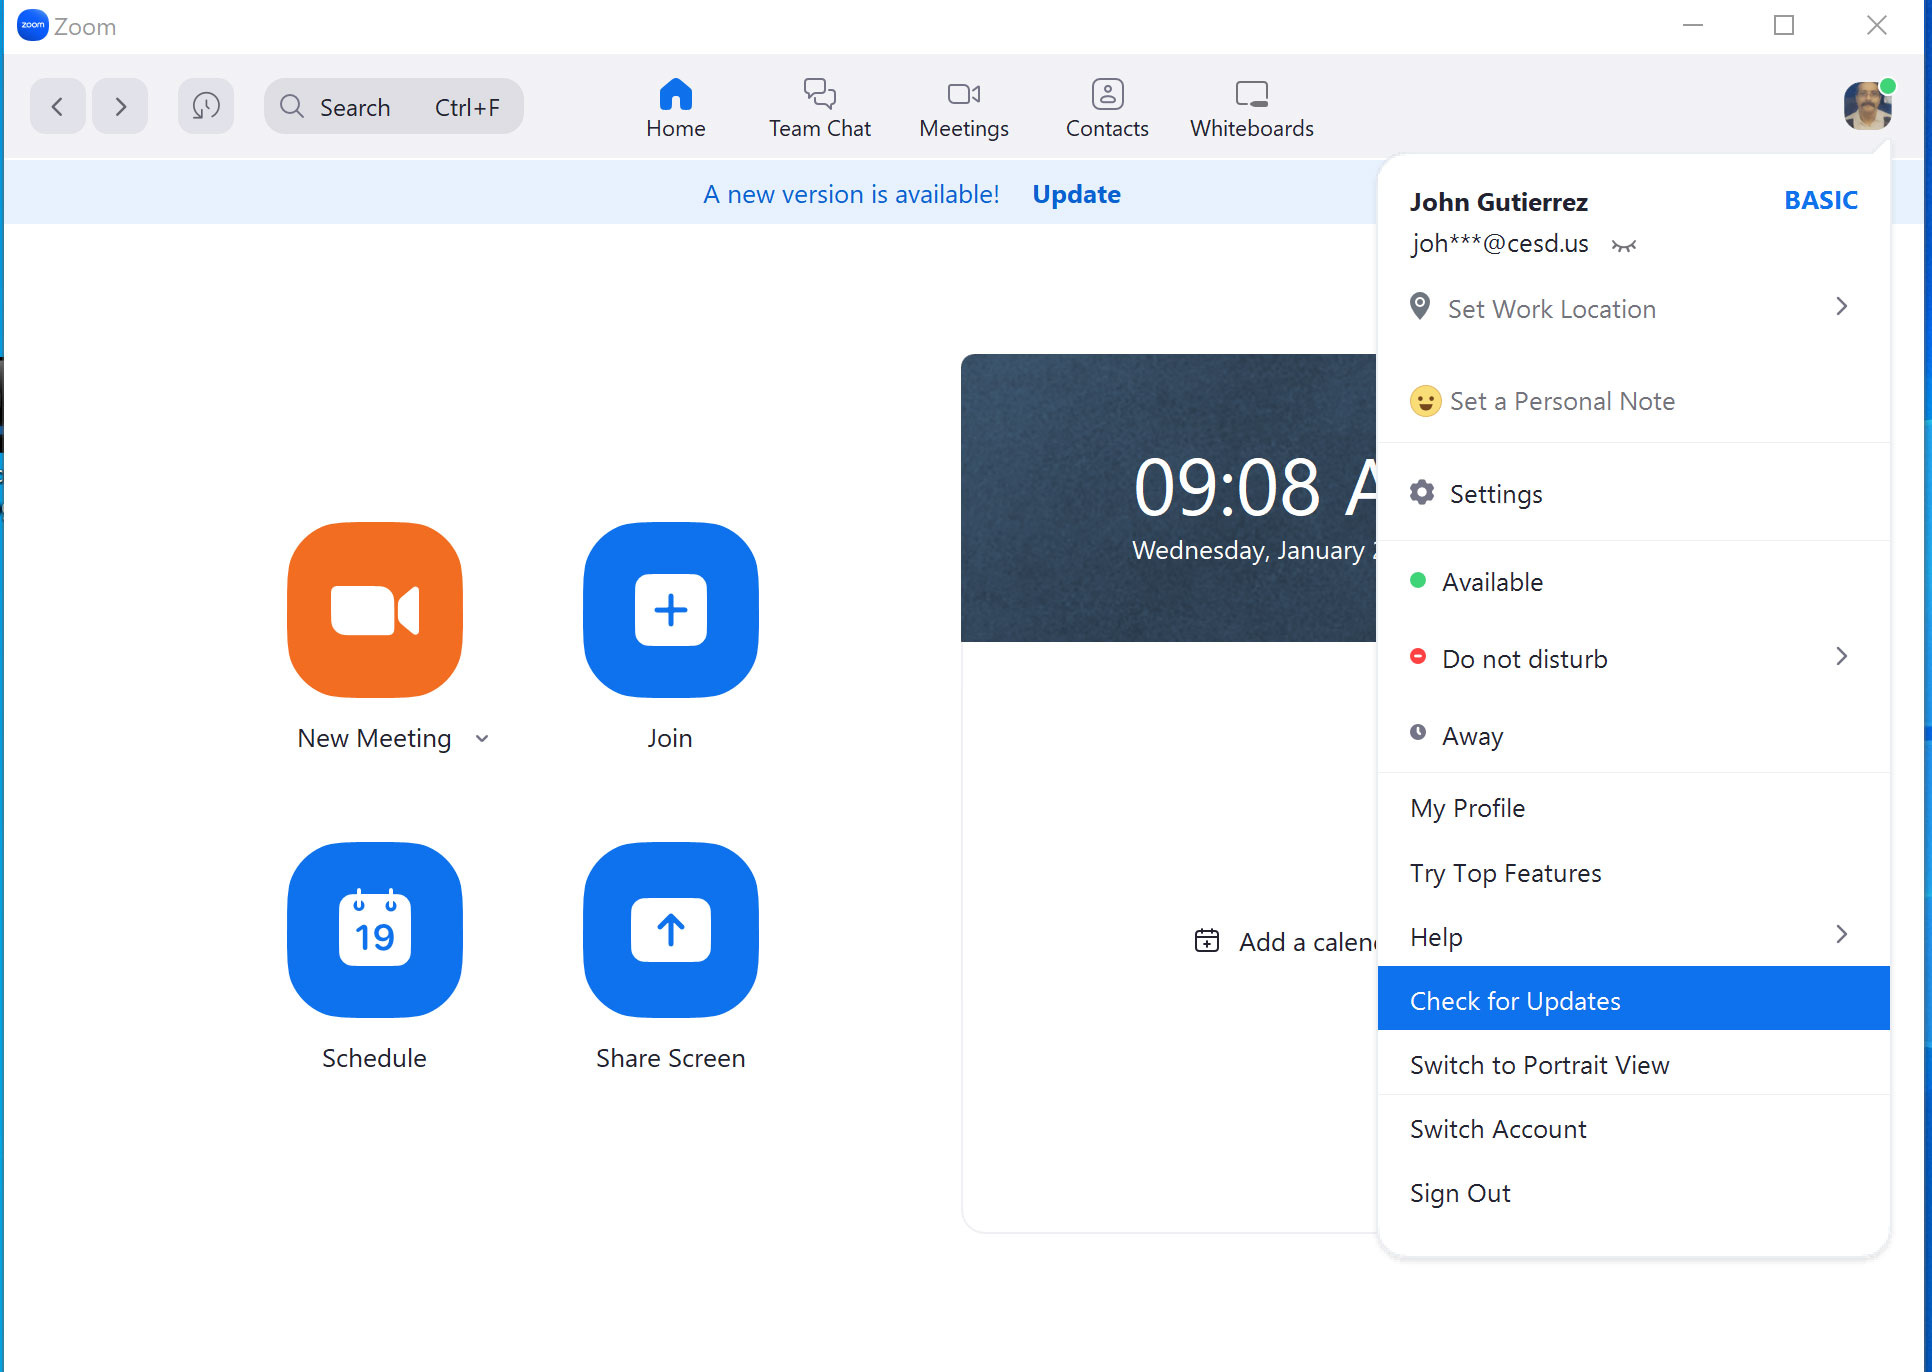The height and width of the screenshot is (1372, 1932).
Task: Reveal hidden email with the eye icon
Action: [1624, 245]
